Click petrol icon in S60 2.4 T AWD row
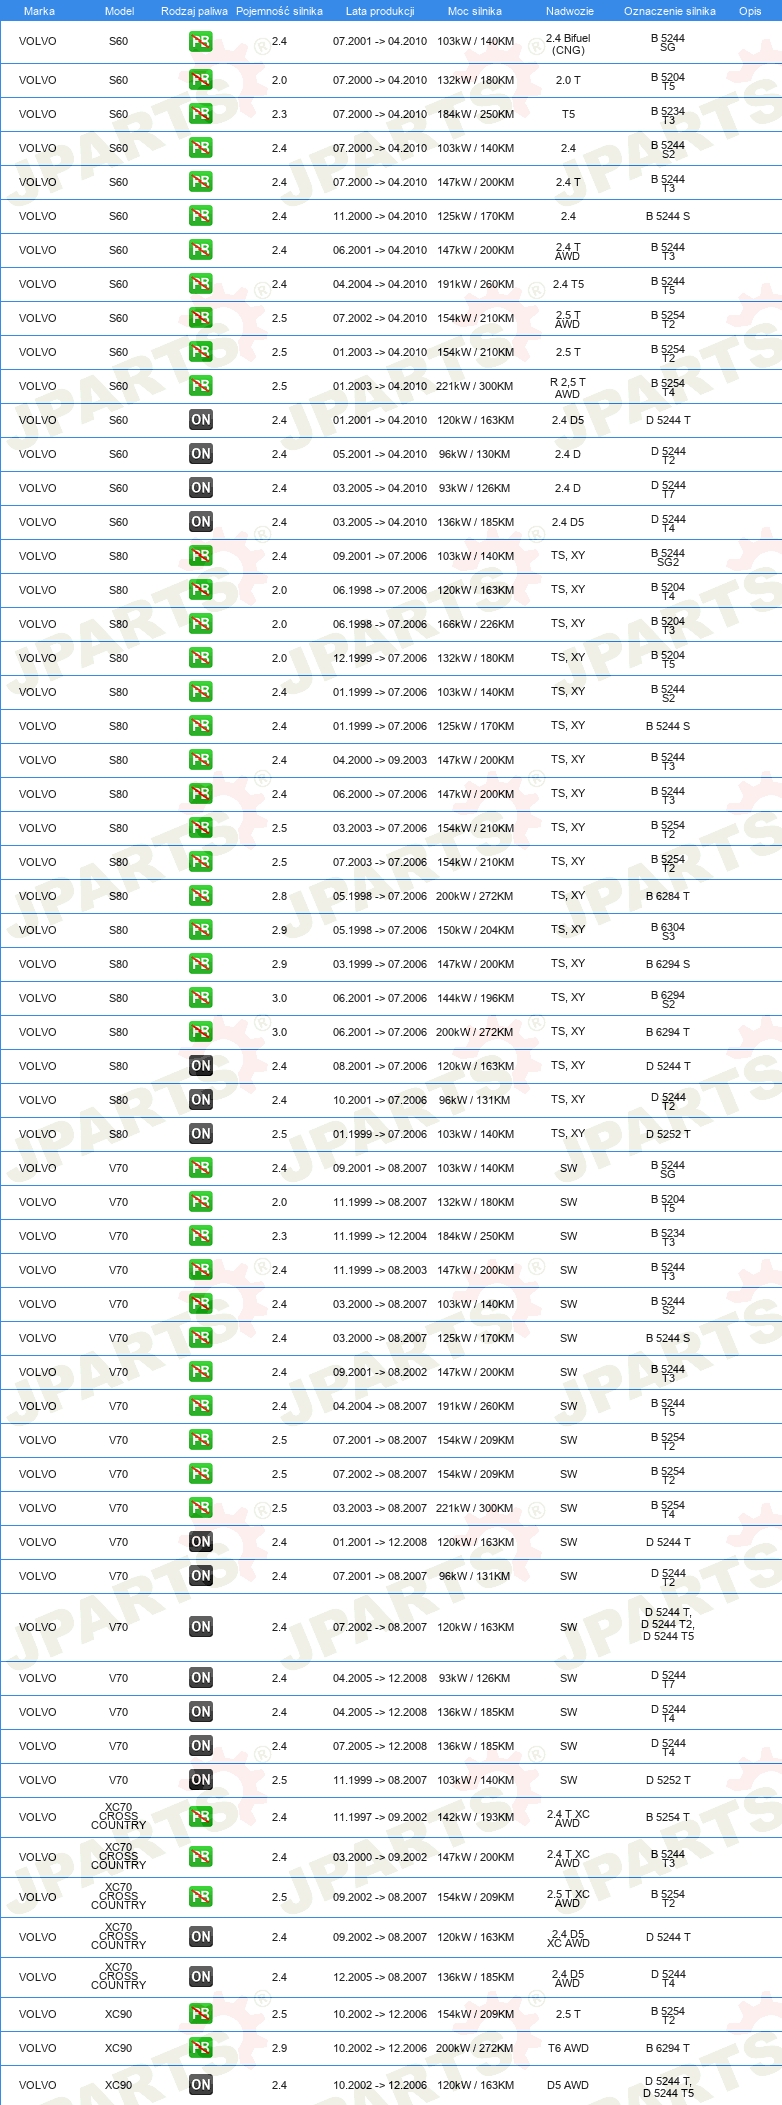782x2105 pixels. click(x=201, y=250)
